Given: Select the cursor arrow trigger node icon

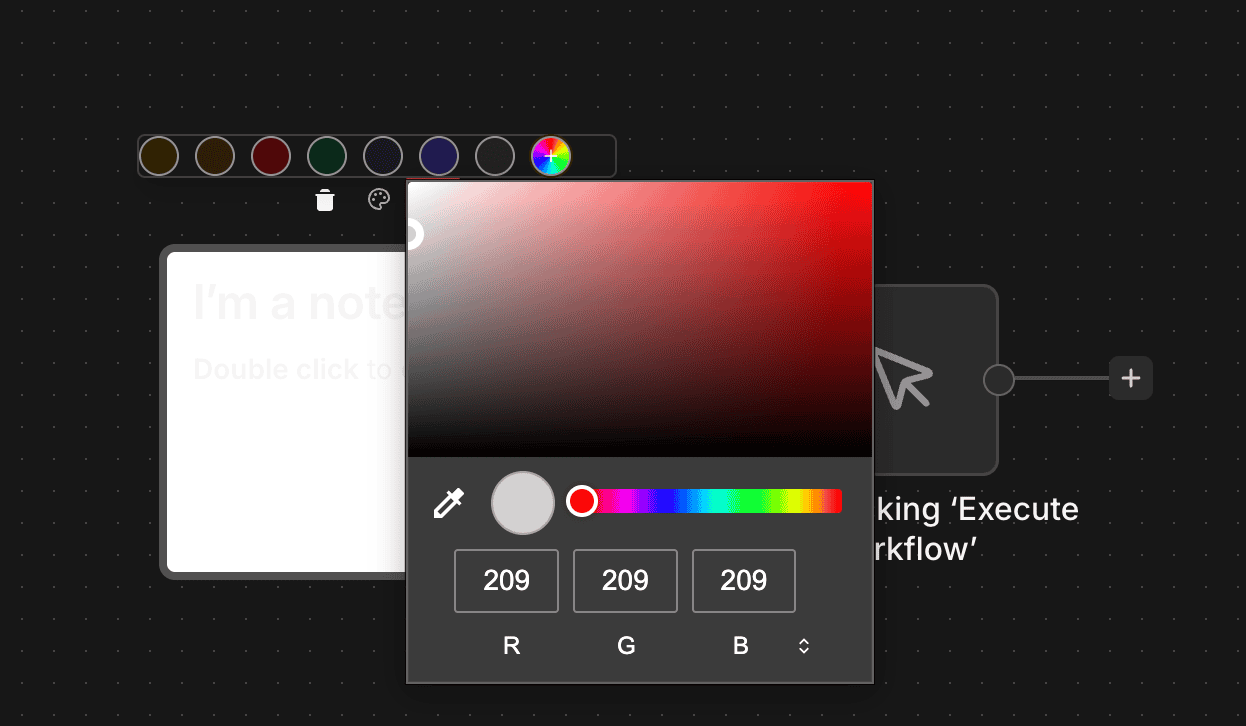Looking at the screenshot, I should click(903, 376).
